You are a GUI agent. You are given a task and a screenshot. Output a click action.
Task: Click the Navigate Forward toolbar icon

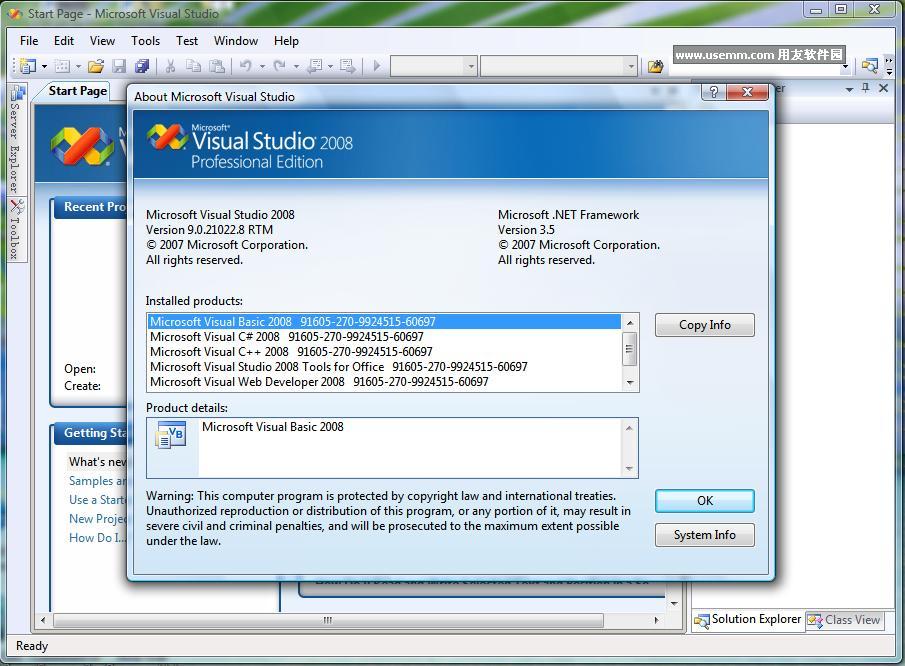[347, 66]
